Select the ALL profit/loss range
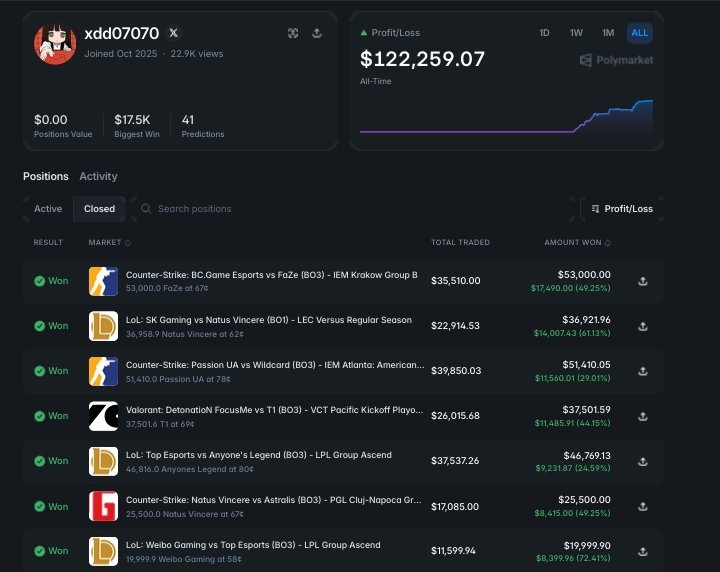 coord(640,33)
